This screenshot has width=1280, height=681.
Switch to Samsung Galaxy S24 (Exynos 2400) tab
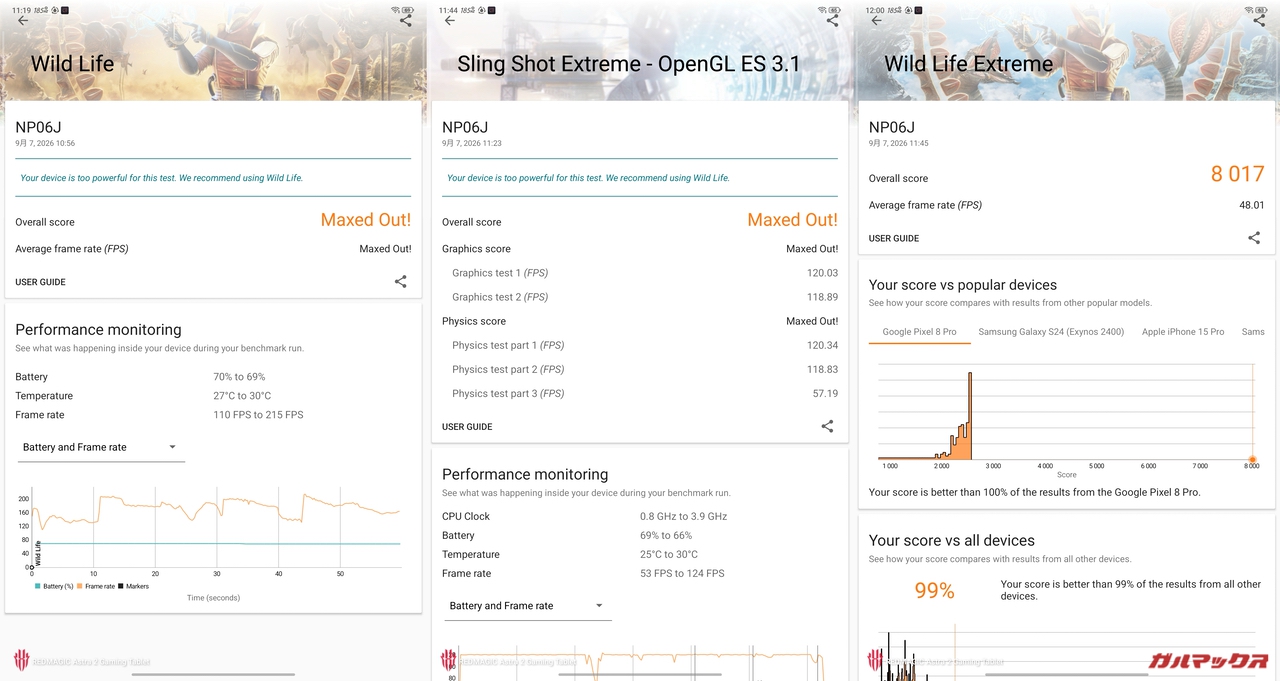coord(1051,332)
